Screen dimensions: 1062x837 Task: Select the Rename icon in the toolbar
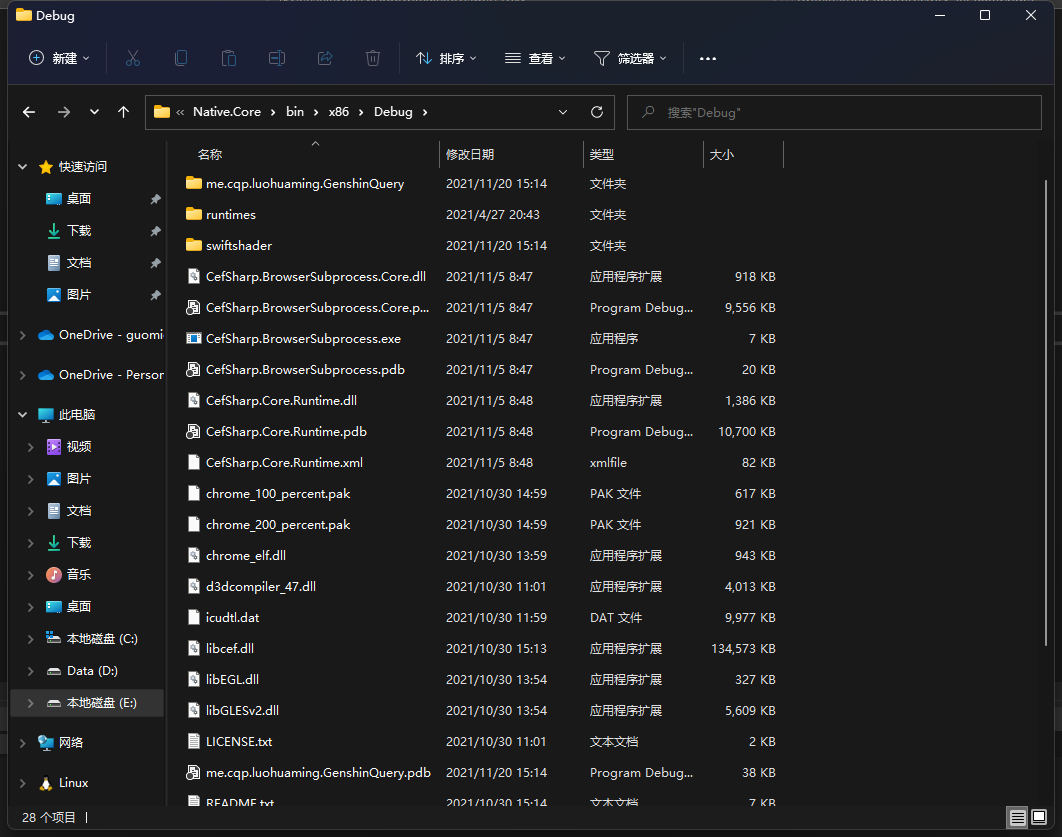[277, 58]
